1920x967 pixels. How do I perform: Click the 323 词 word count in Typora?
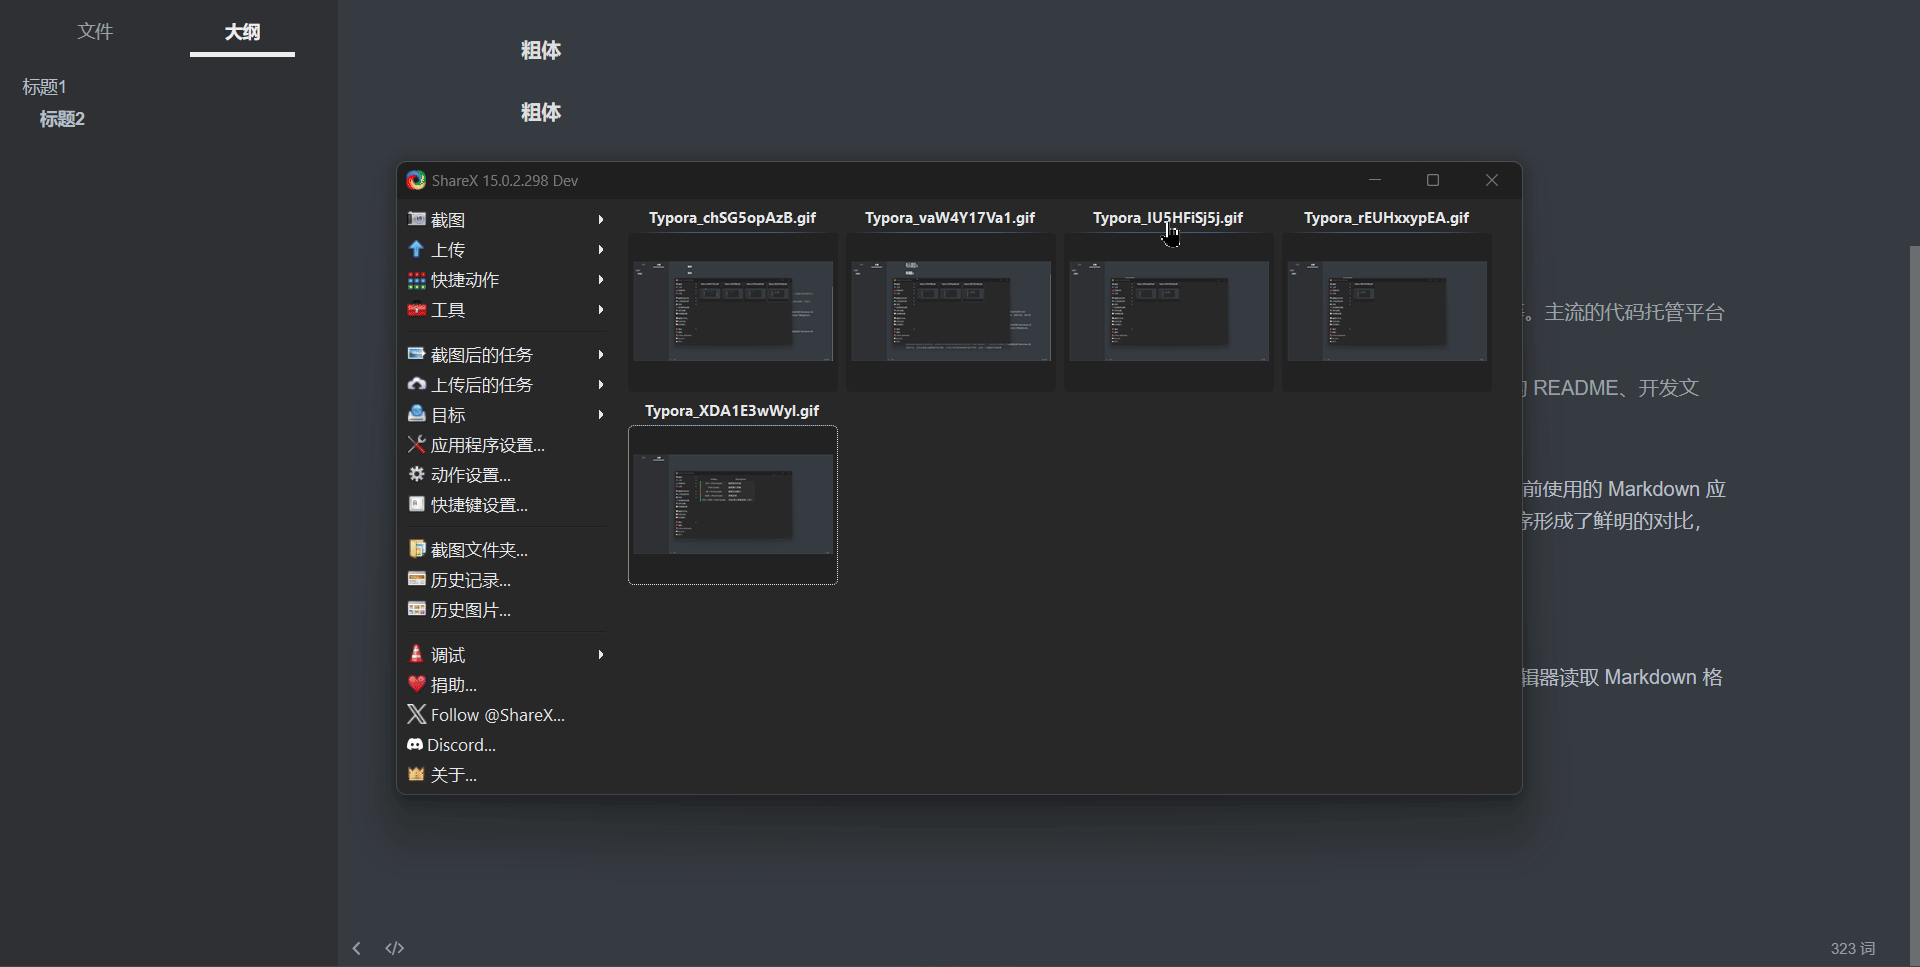(1852, 948)
